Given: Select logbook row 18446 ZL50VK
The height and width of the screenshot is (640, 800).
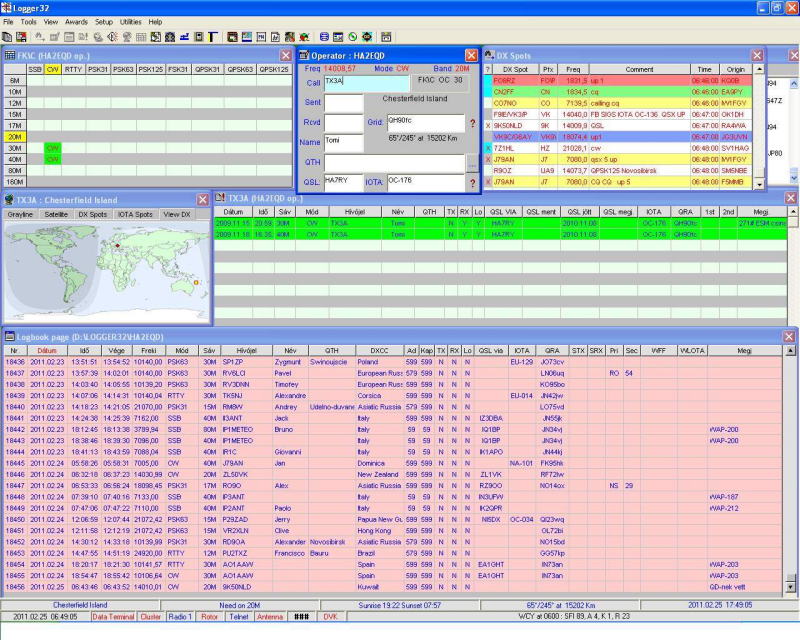Looking at the screenshot, I should (x=393, y=475).
